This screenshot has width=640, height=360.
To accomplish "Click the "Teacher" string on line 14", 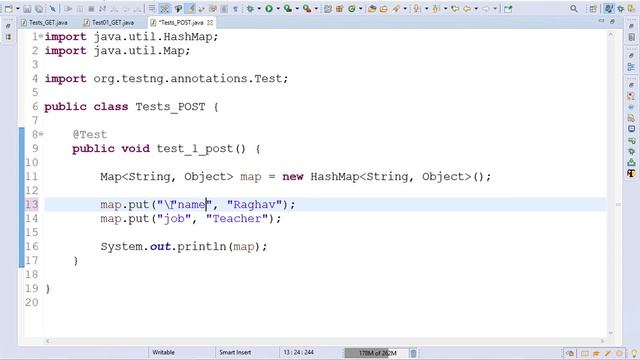I will (237, 218).
